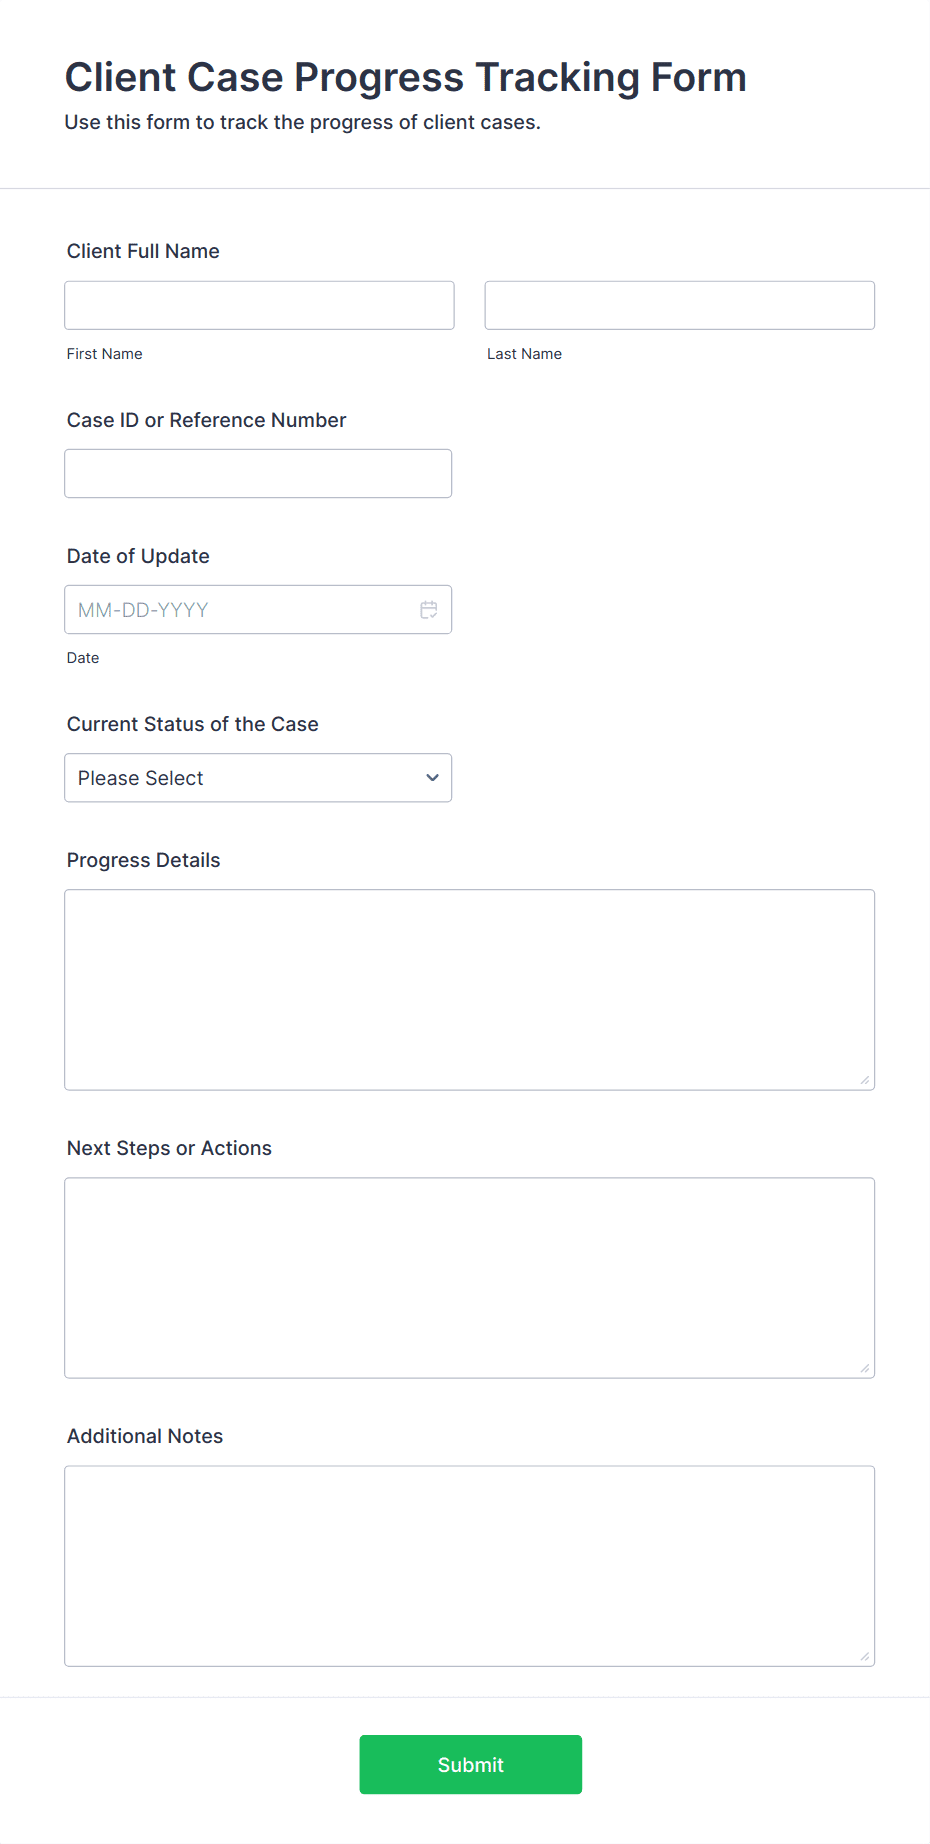Click the chevron arrow on Please Select
Image resolution: width=930 pixels, height=1844 pixels.
(x=432, y=778)
